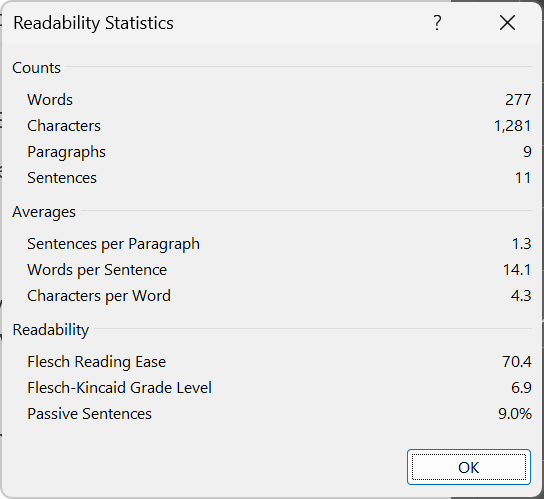
Task: Select the Words count value 277
Action: tap(518, 100)
